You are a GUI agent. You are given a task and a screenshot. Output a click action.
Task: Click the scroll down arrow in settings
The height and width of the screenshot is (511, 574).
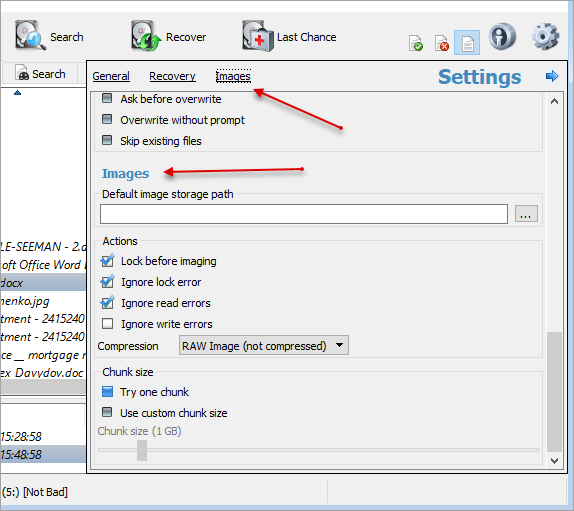554,461
